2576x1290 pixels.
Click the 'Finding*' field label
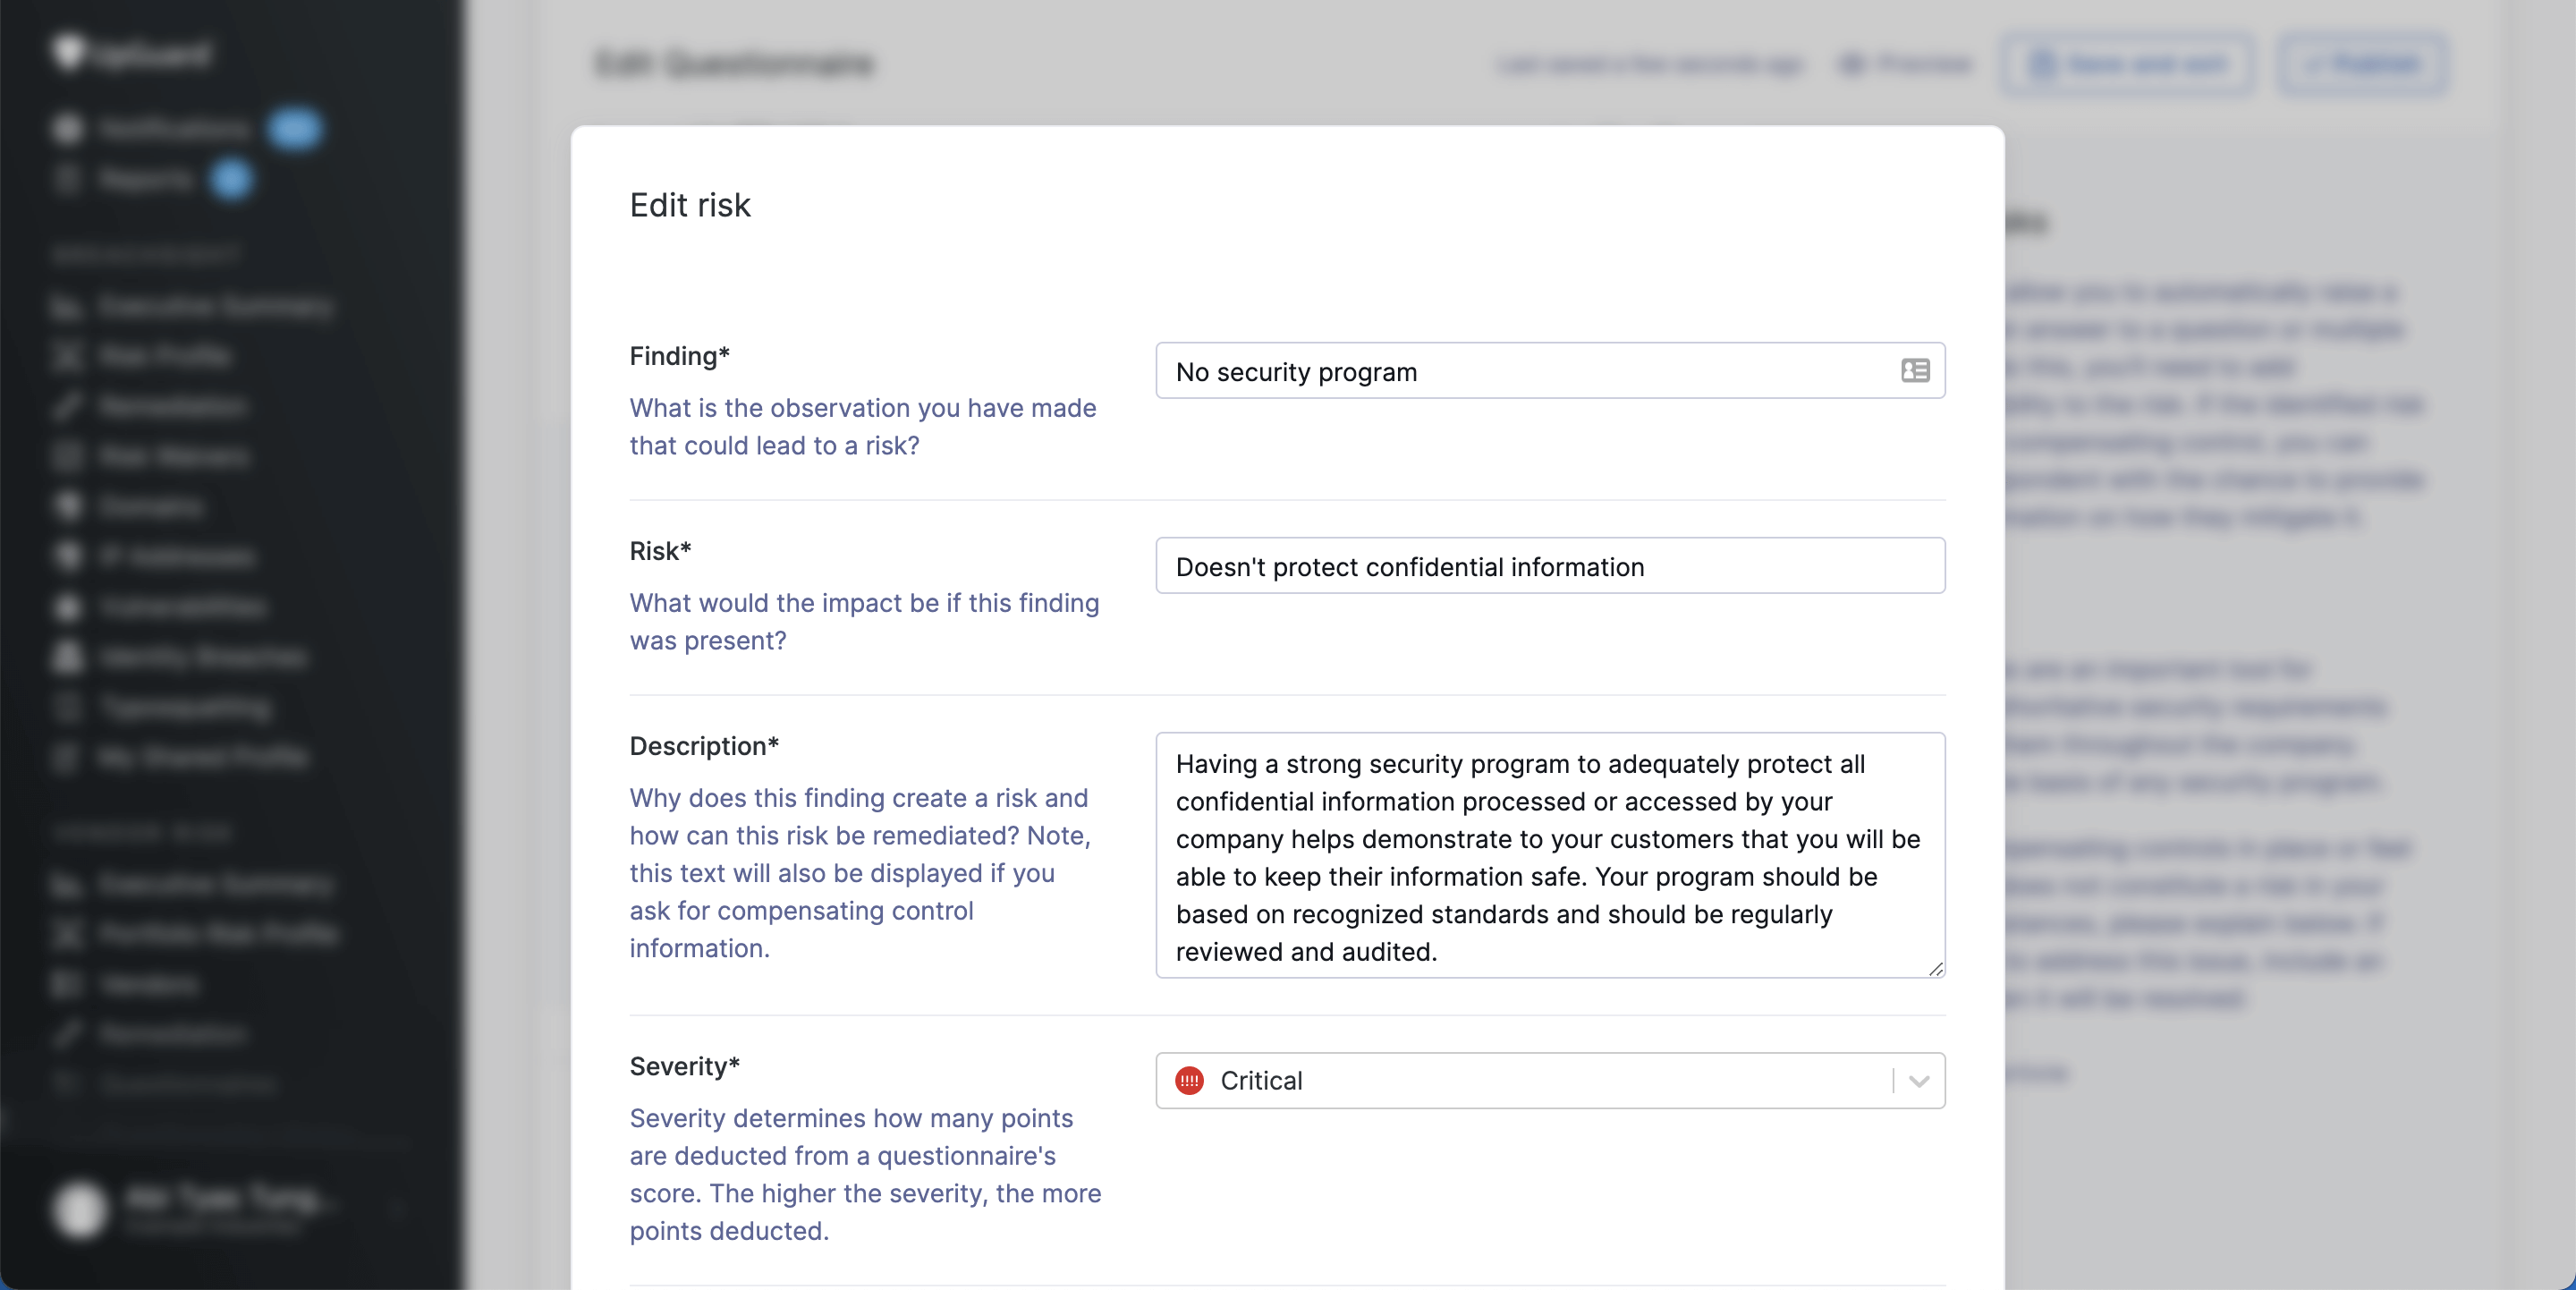click(680, 356)
